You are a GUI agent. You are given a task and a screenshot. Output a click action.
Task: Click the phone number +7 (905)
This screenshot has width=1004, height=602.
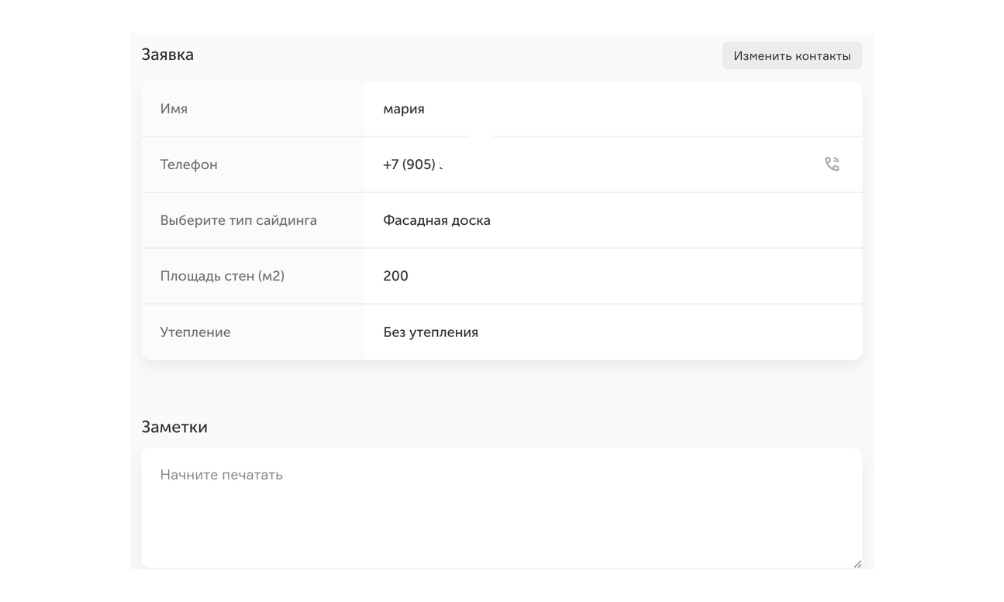coord(410,165)
